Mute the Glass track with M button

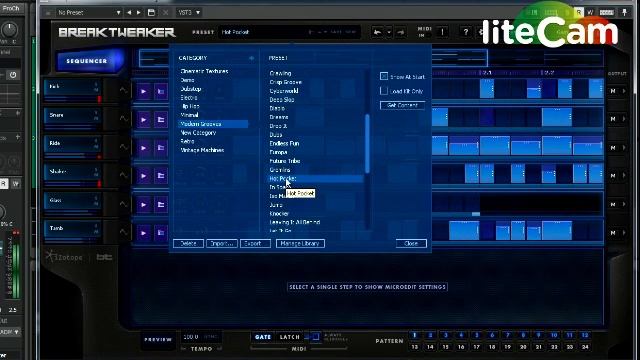click(613, 204)
